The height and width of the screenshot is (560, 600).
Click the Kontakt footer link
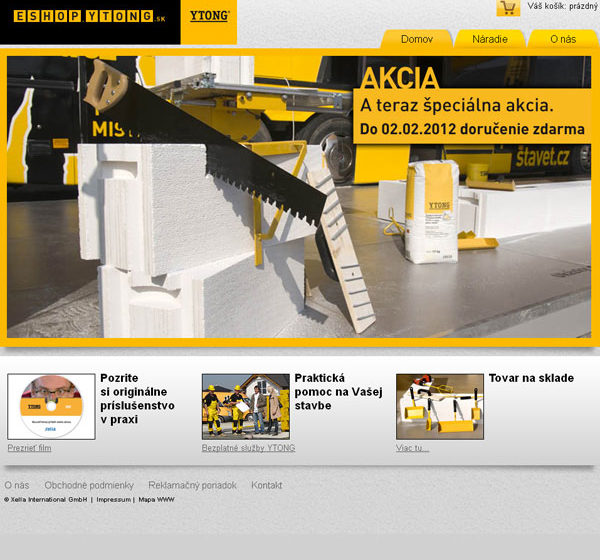click(266, 485)
